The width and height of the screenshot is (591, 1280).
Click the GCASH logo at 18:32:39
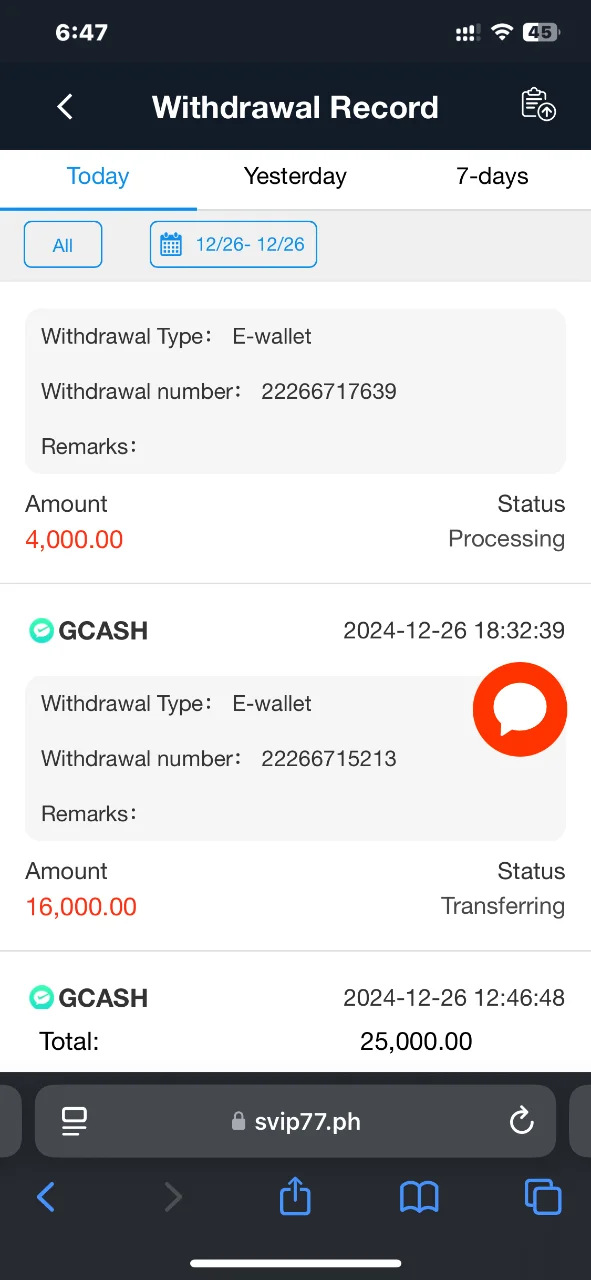pyautogui.click(x=87, y=631)
